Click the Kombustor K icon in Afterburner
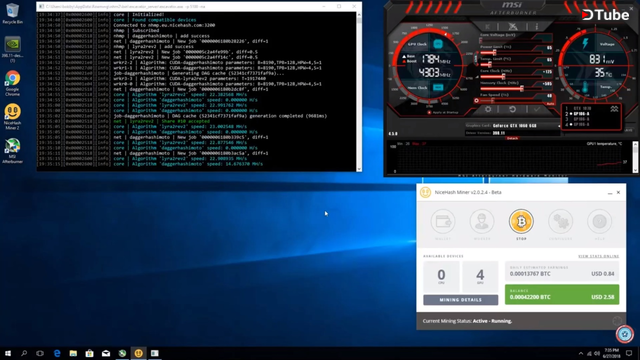 coord(488,27)
